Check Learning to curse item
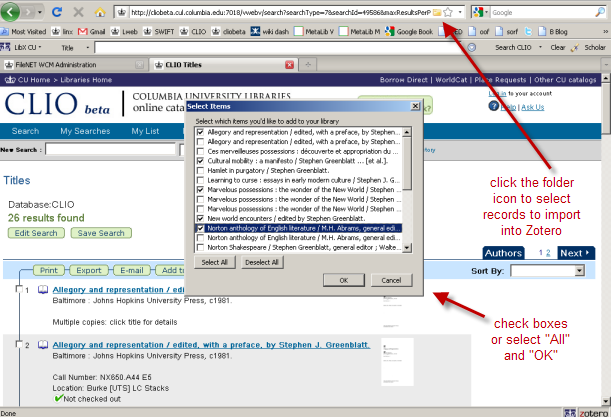The height and width of the screenshot is (417, 611). tap(200, 180)
